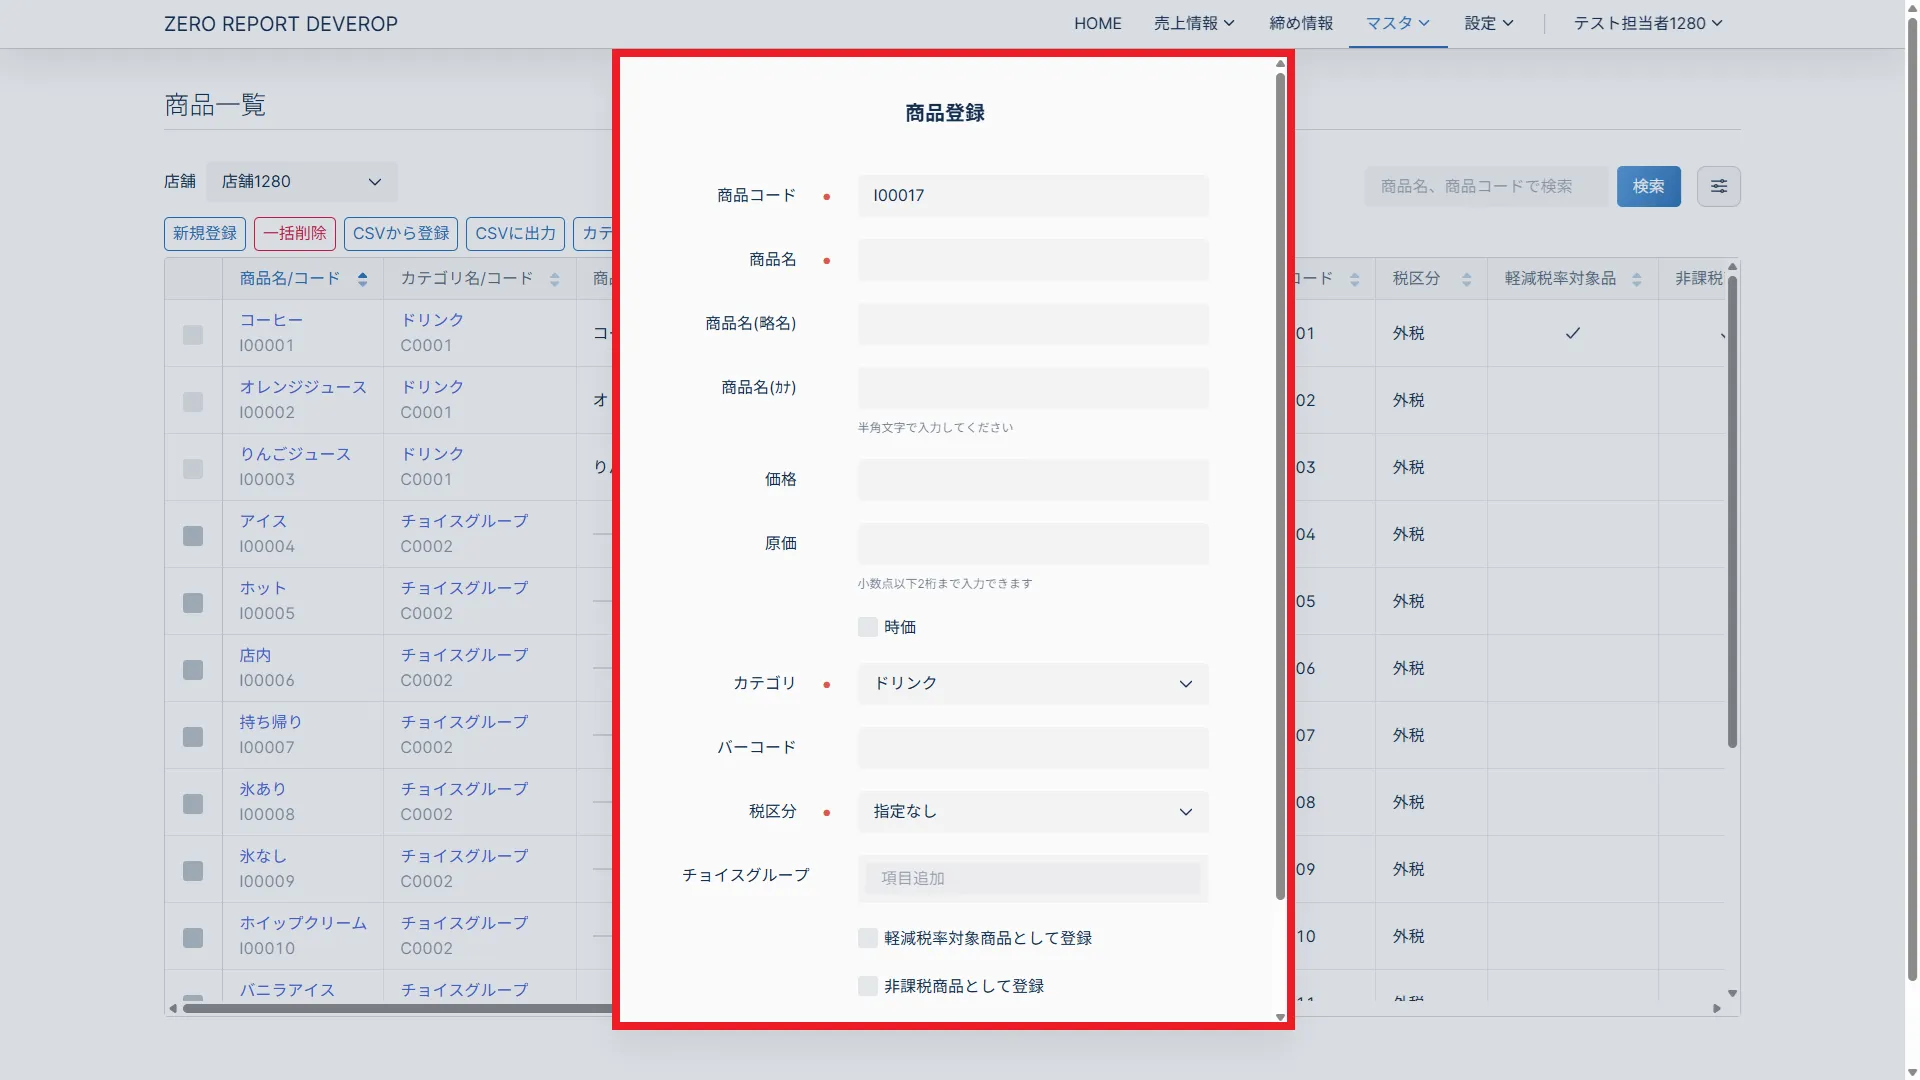Open the カテゴリ dropdown showing ドリンク
Image resolution: width=1920 pixels, height=1080 pixels.
click(1032, 684)
